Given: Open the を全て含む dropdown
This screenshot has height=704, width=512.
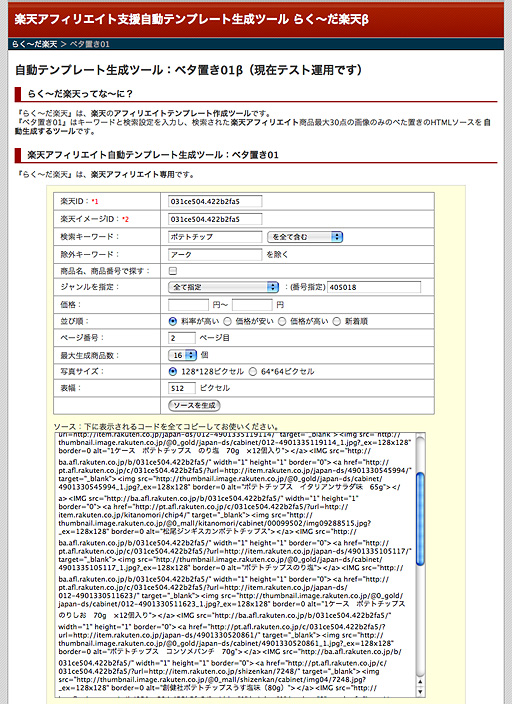Looking at the screenshot, I should [305, 237].
